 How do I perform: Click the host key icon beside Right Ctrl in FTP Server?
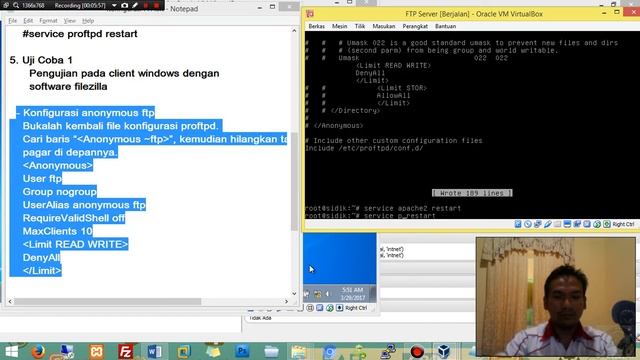(x=607, y=224)
